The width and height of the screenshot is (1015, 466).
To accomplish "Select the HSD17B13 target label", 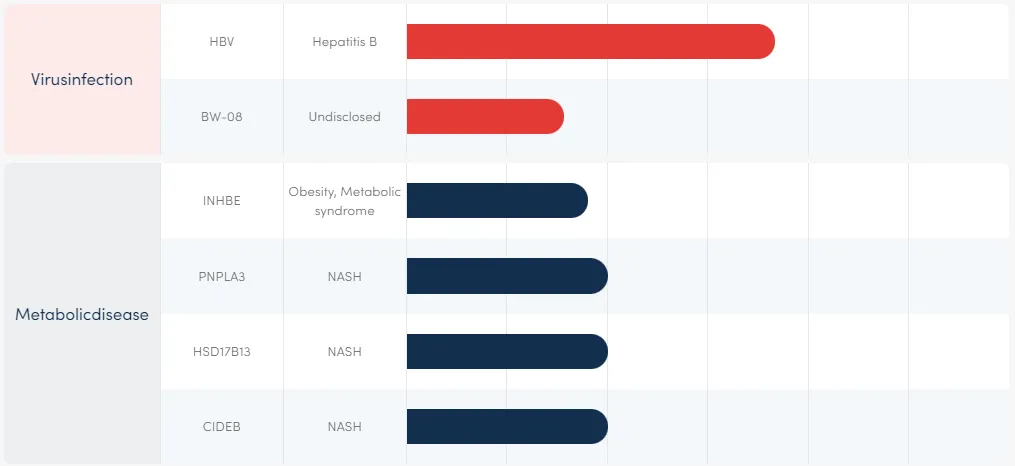I will pos(221,352).
